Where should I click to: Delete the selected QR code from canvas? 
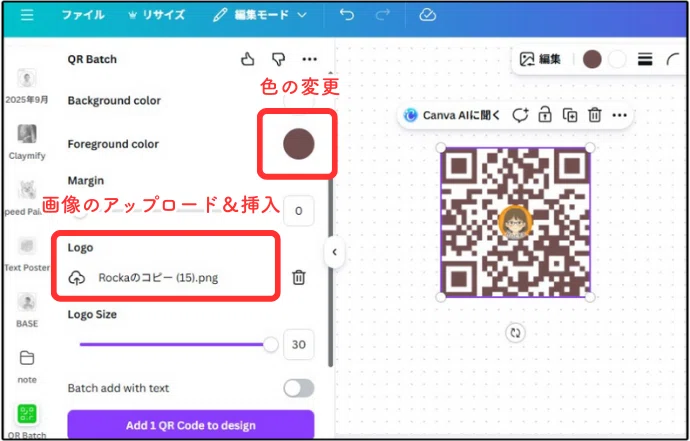[595, 115]
